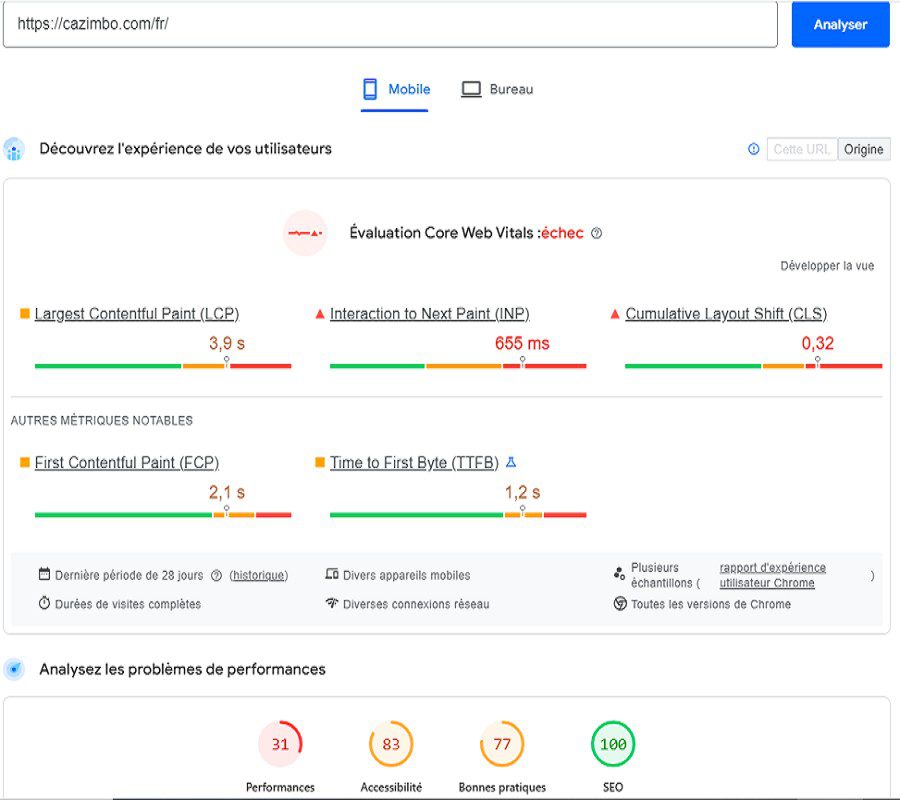Open the historique link
Screen dimensions: 900x800
coord(259,575)
